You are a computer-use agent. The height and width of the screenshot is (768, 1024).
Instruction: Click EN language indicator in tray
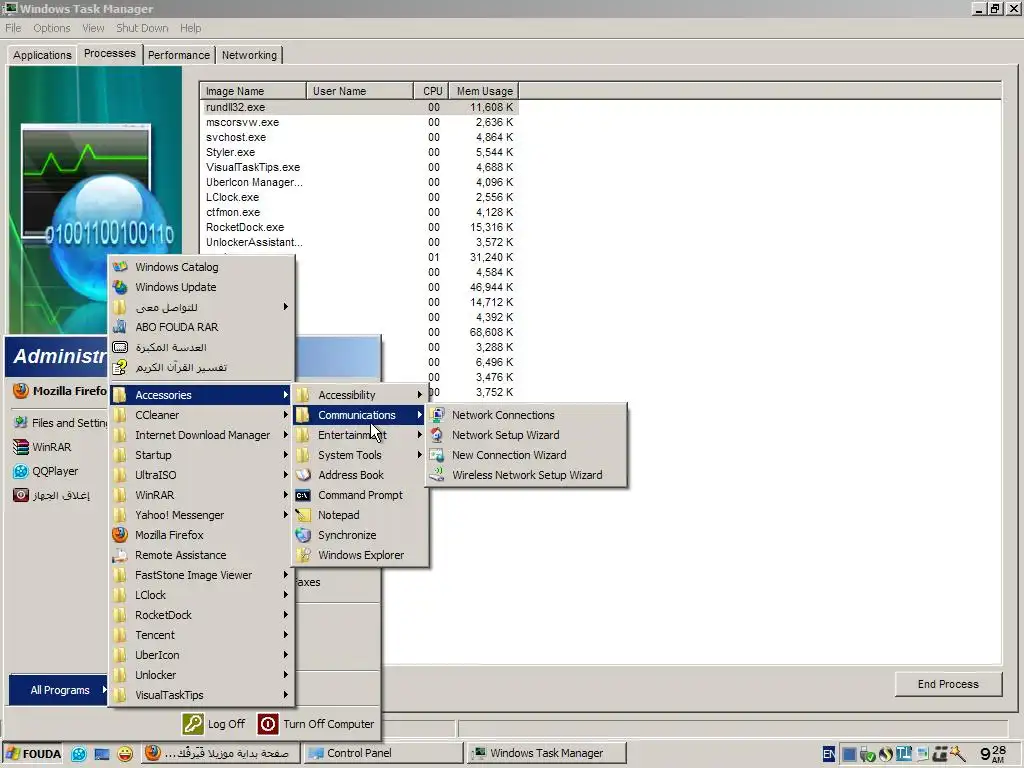coord(829,754)
